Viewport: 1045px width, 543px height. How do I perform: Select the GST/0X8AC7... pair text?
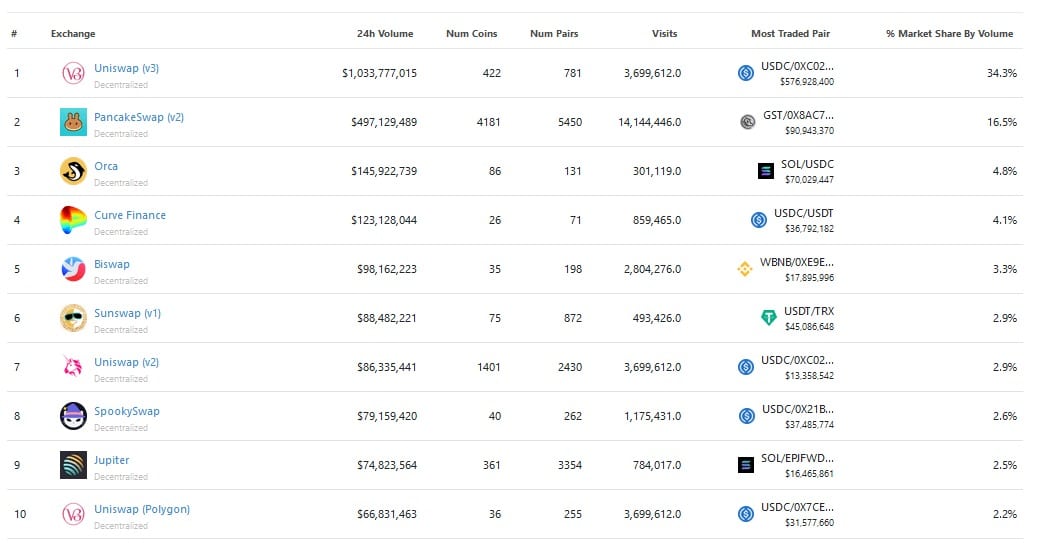798,115
